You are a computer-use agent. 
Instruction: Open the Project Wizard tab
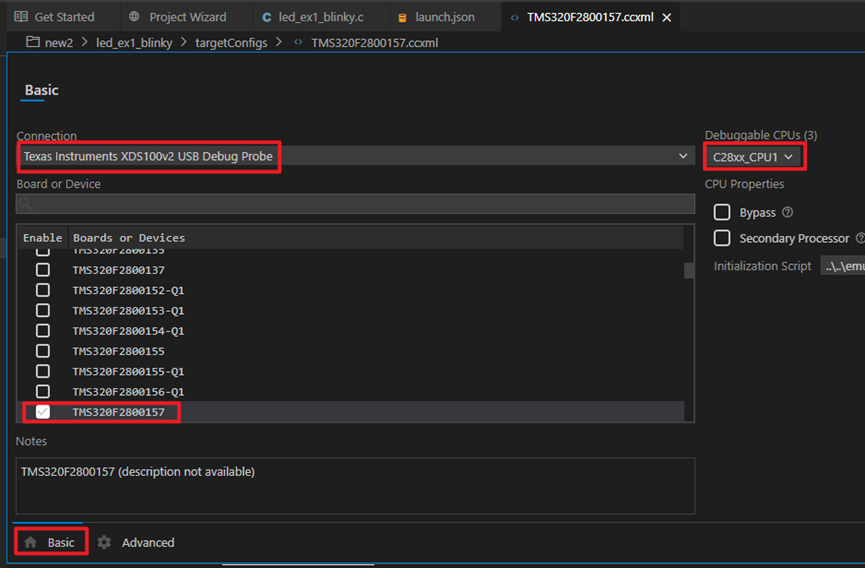pos(188,17)
